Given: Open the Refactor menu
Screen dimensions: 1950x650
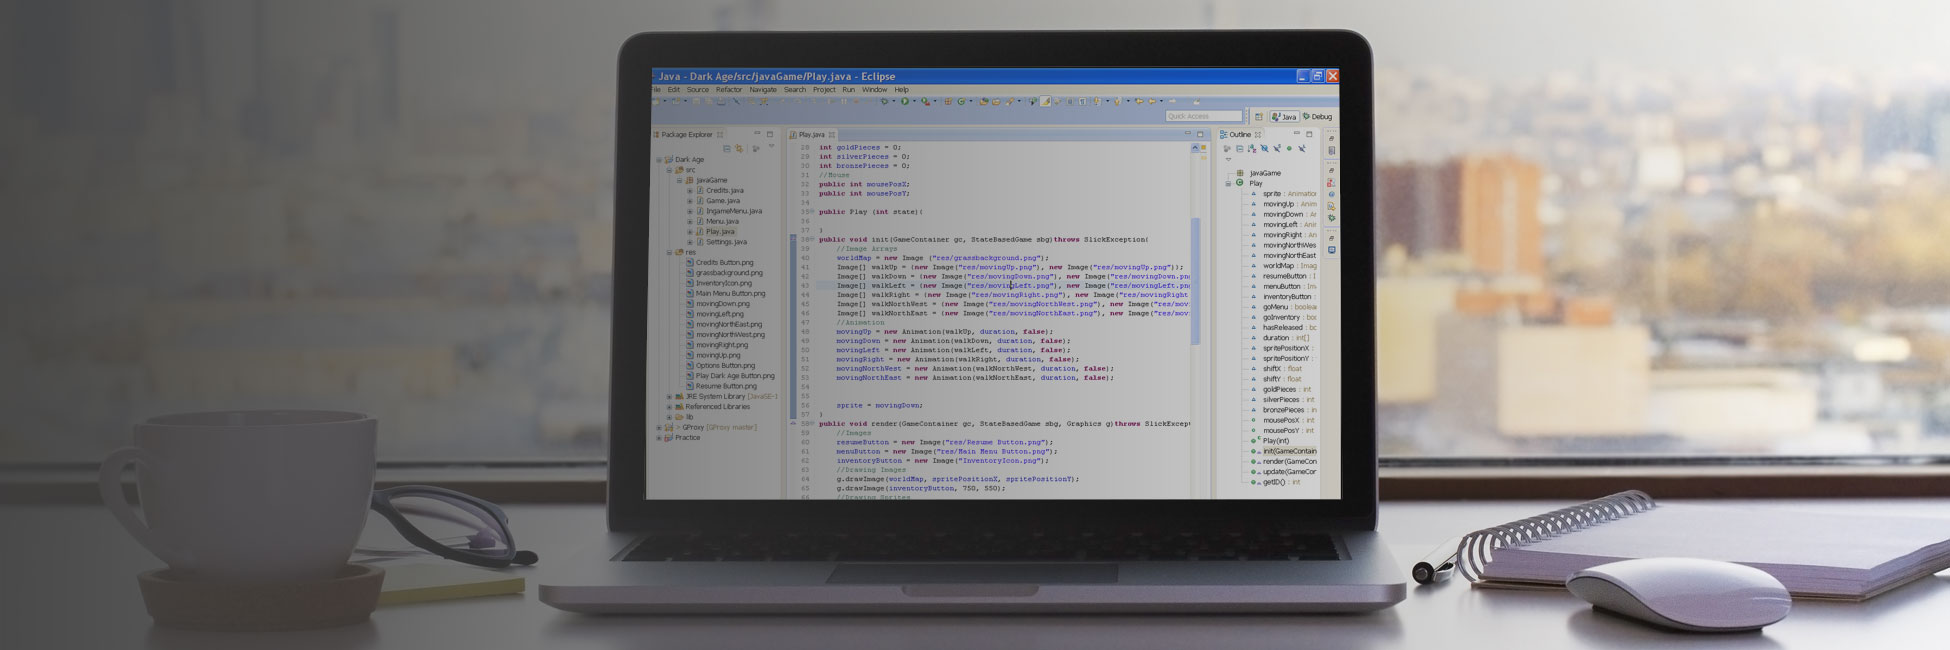Looking at the screenshot, I should (x=729, y=90).
